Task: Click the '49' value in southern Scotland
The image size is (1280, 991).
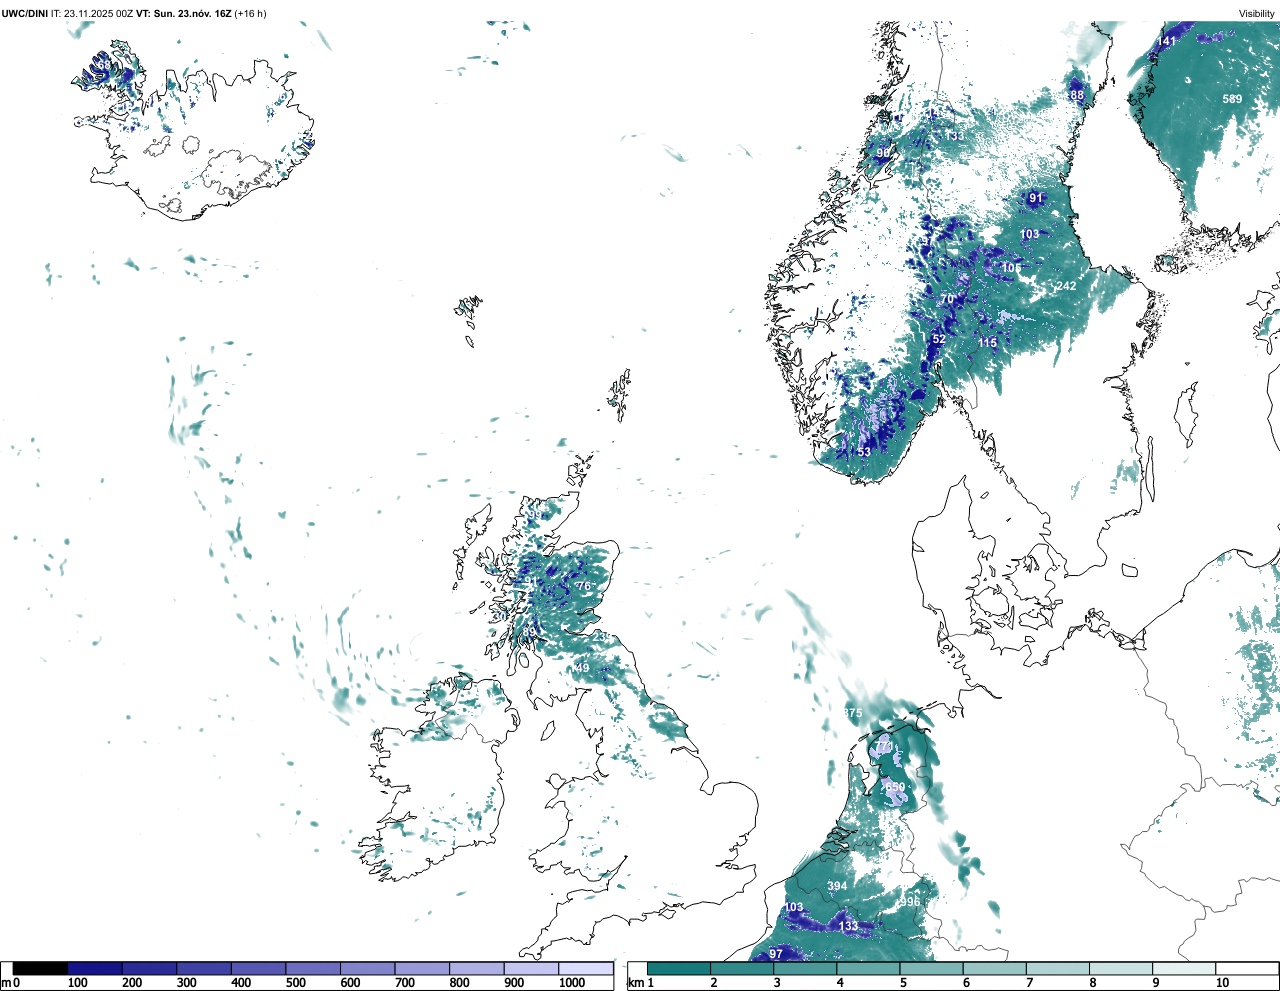Action: pyautogui.click(x=583, y=668)
